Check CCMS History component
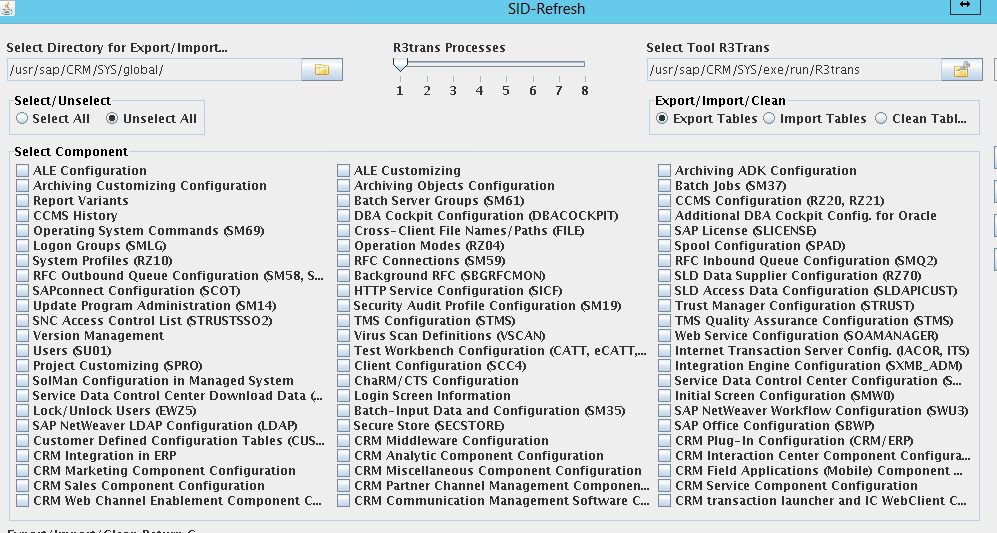 (x=23, y=216)
